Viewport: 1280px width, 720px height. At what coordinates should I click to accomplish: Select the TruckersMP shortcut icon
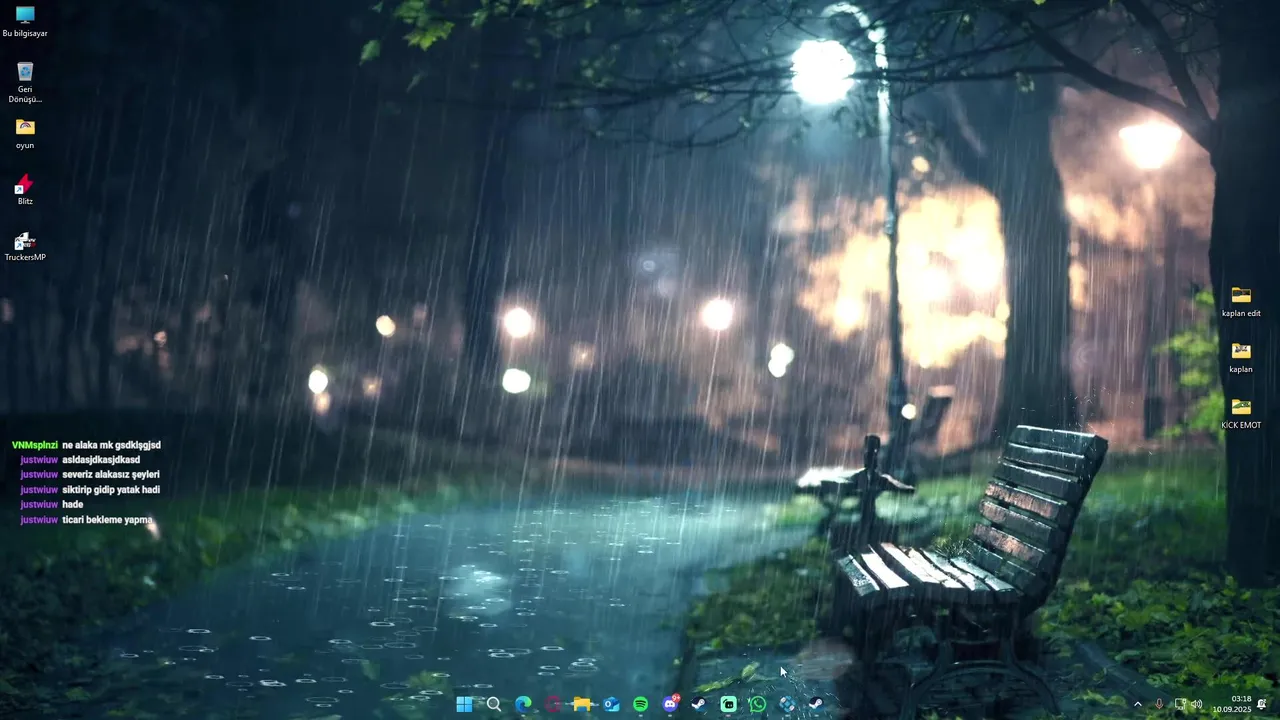click(x=25, y=246)
